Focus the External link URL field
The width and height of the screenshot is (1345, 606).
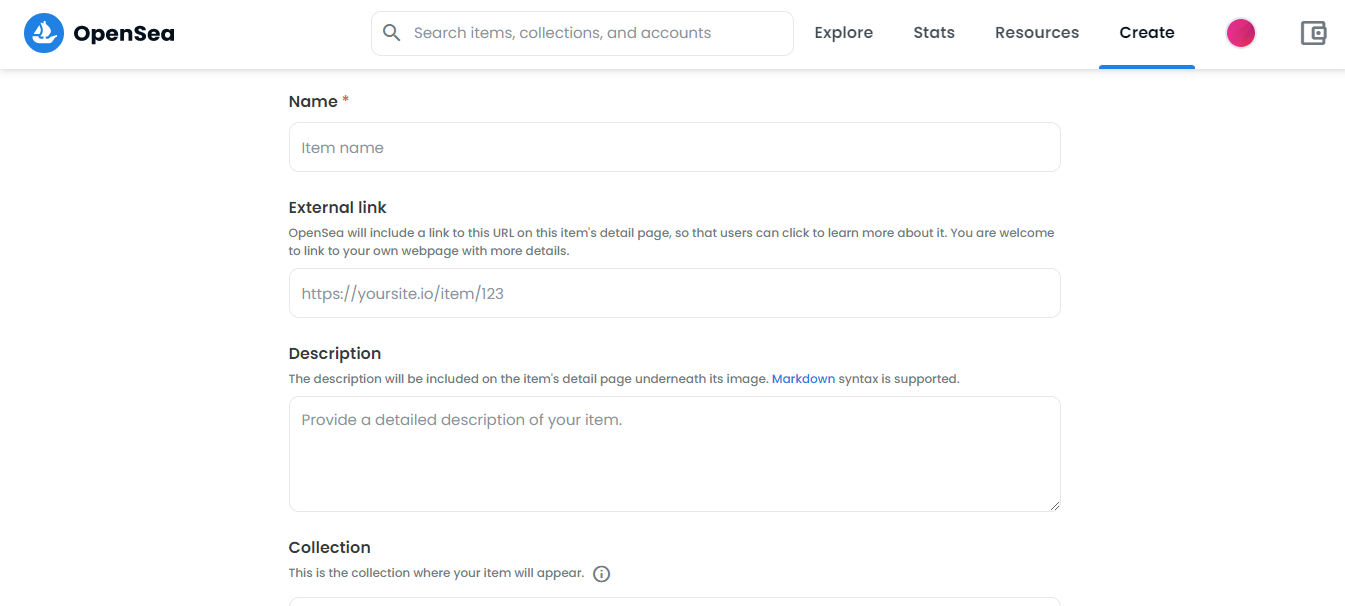click(674, 294)
